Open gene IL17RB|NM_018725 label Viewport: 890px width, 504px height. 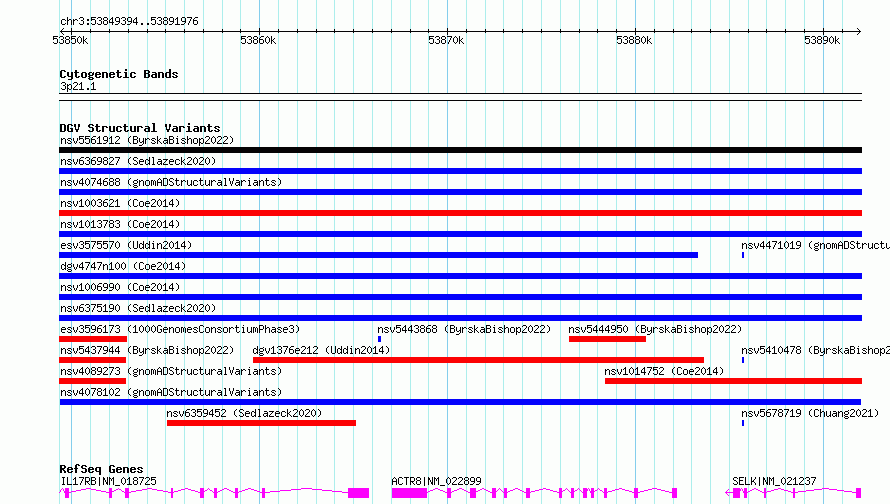(108, 481)
